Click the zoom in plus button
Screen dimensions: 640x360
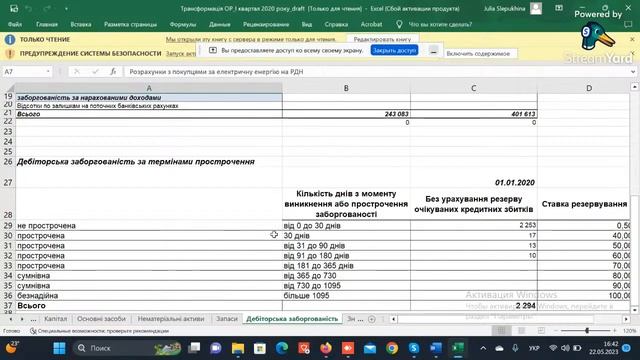coord(615,331)
